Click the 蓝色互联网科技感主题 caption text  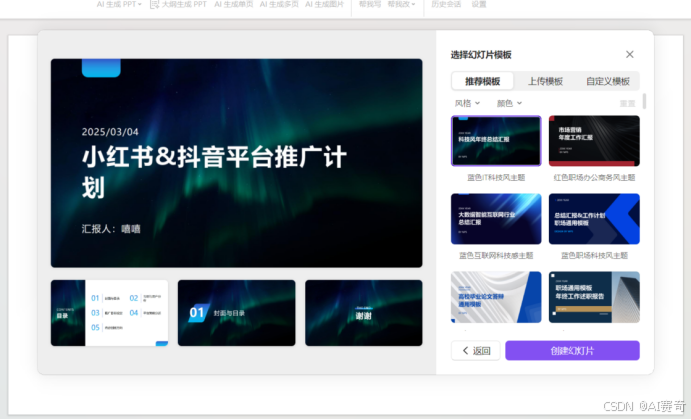[x=496, y=256]
